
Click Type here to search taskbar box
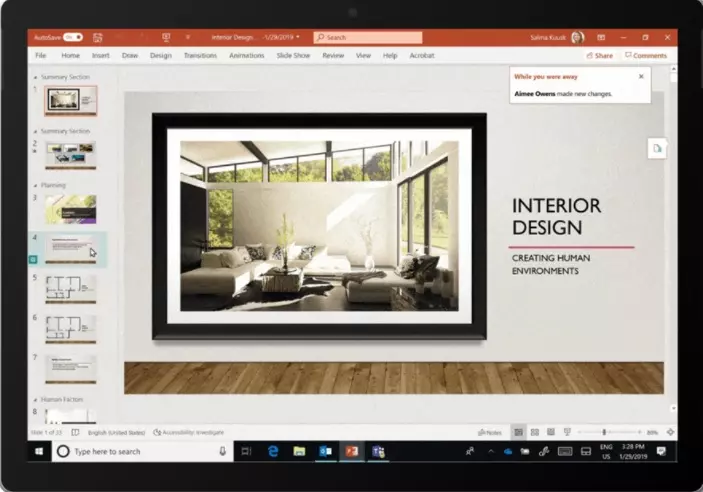(x=142, y=451)
